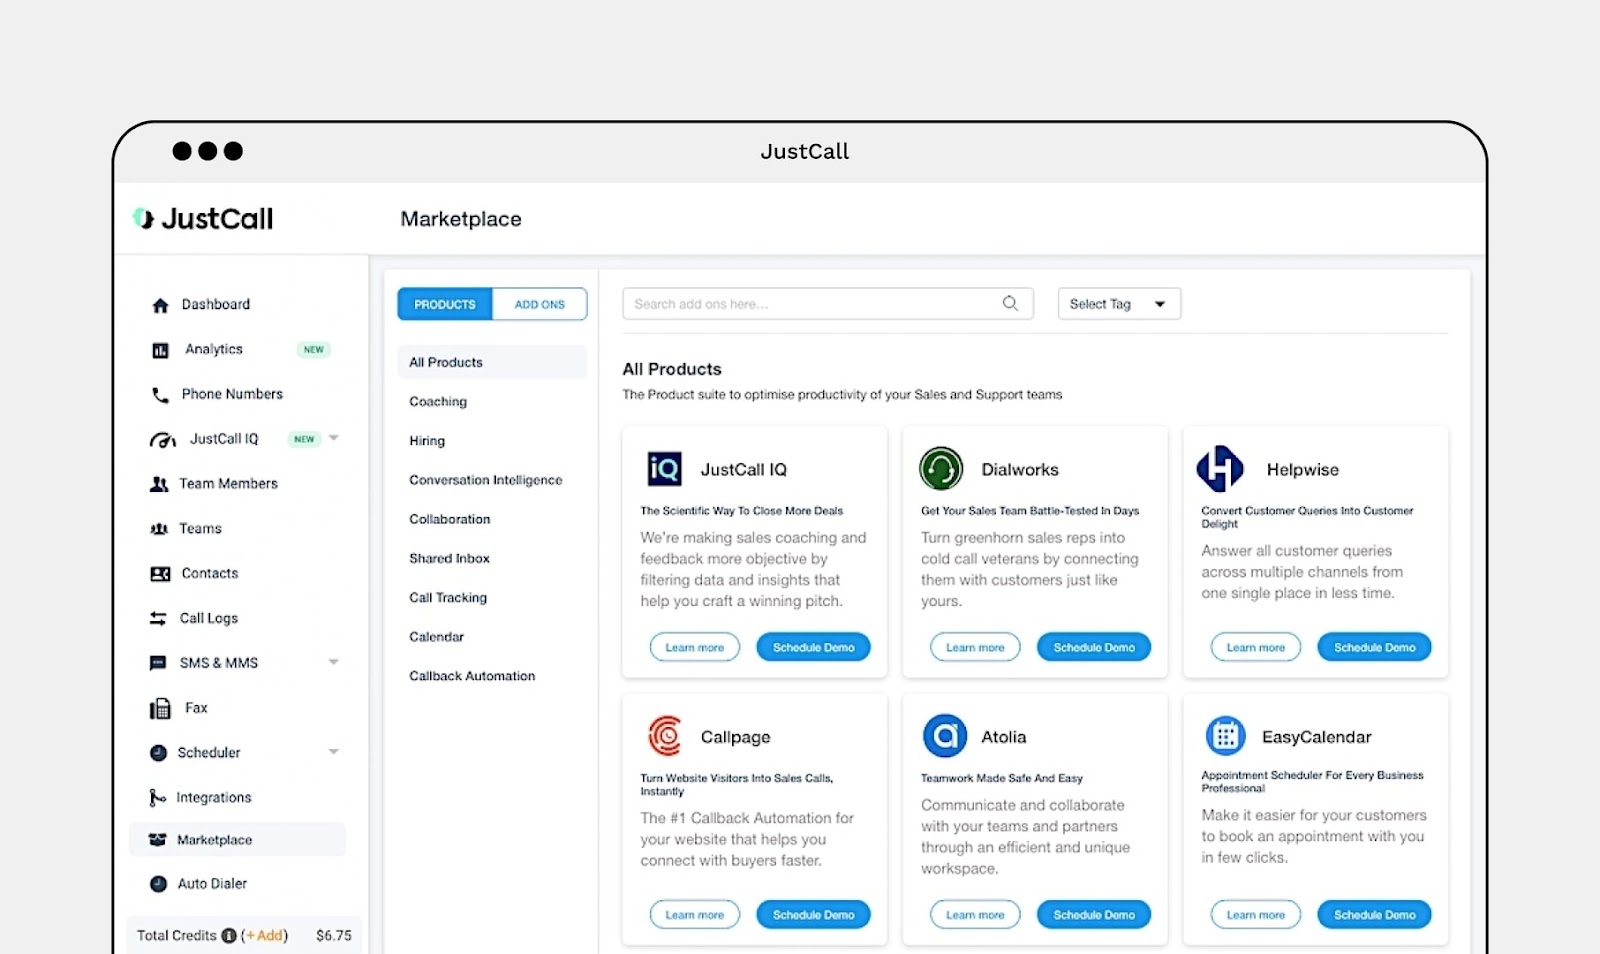Open Analytics from the sidebar label
Image resolution: width=1600 pixels, height=954 pixels.
[214, 349]
